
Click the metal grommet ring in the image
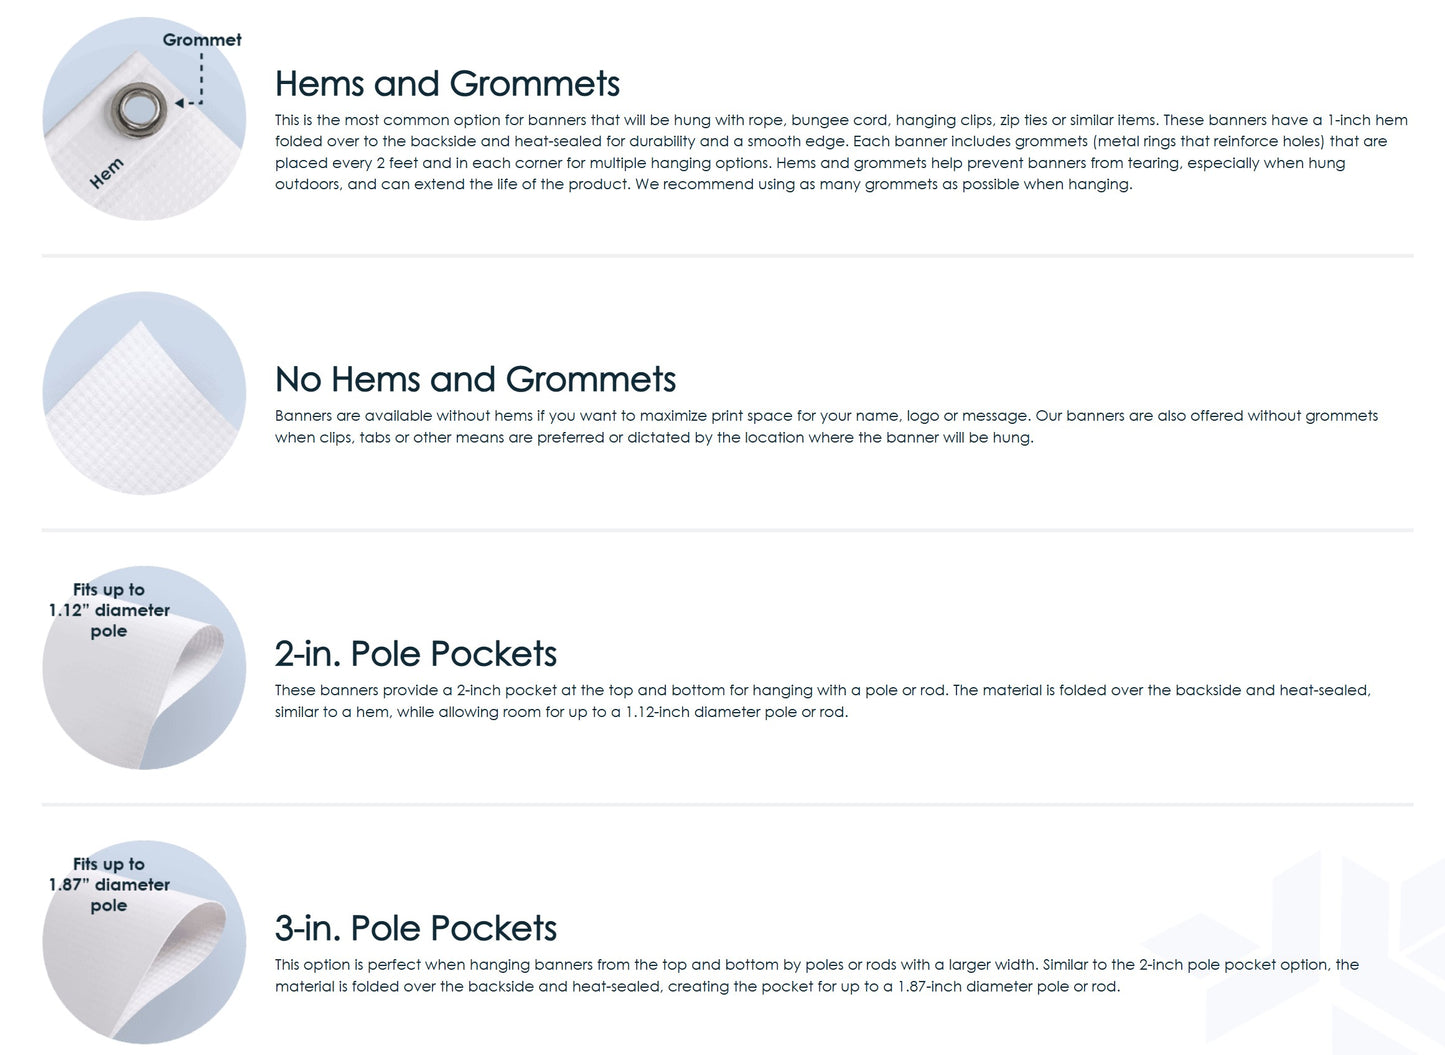[x=131, y=105]
